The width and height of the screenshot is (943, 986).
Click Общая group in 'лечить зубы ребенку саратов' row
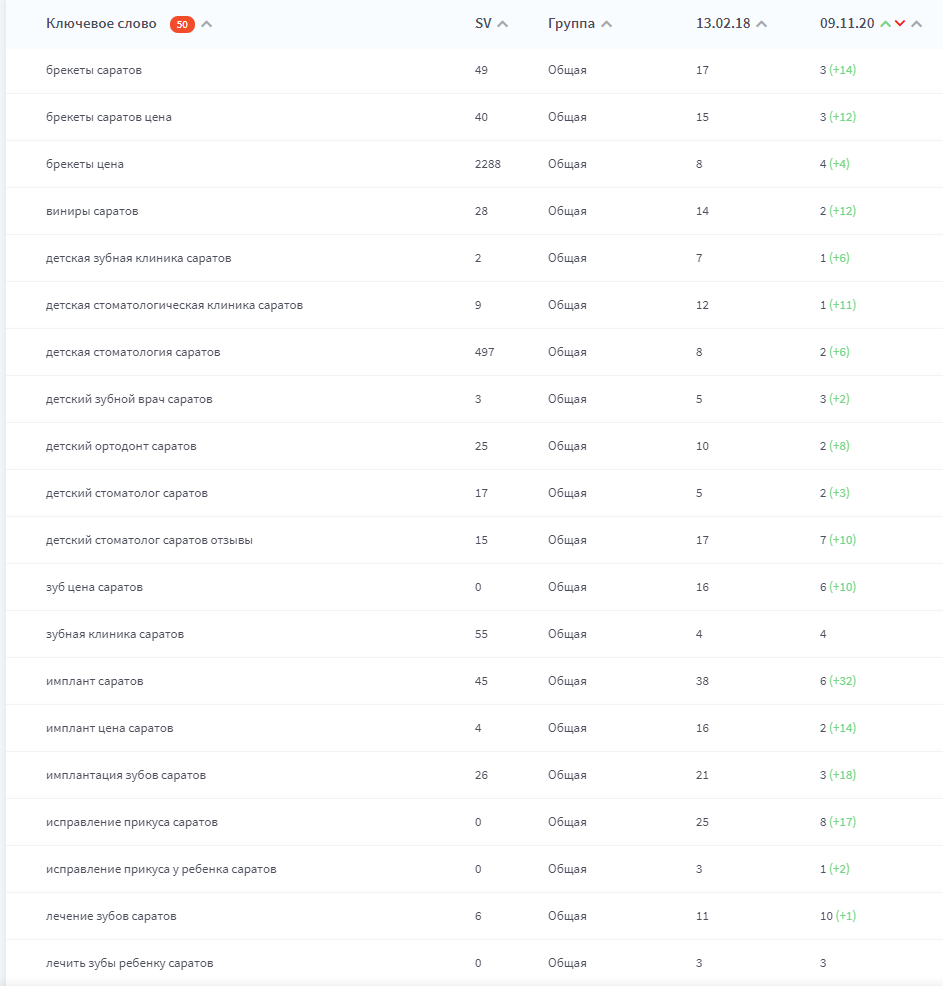pyautogui.click(x=567, y=963)
